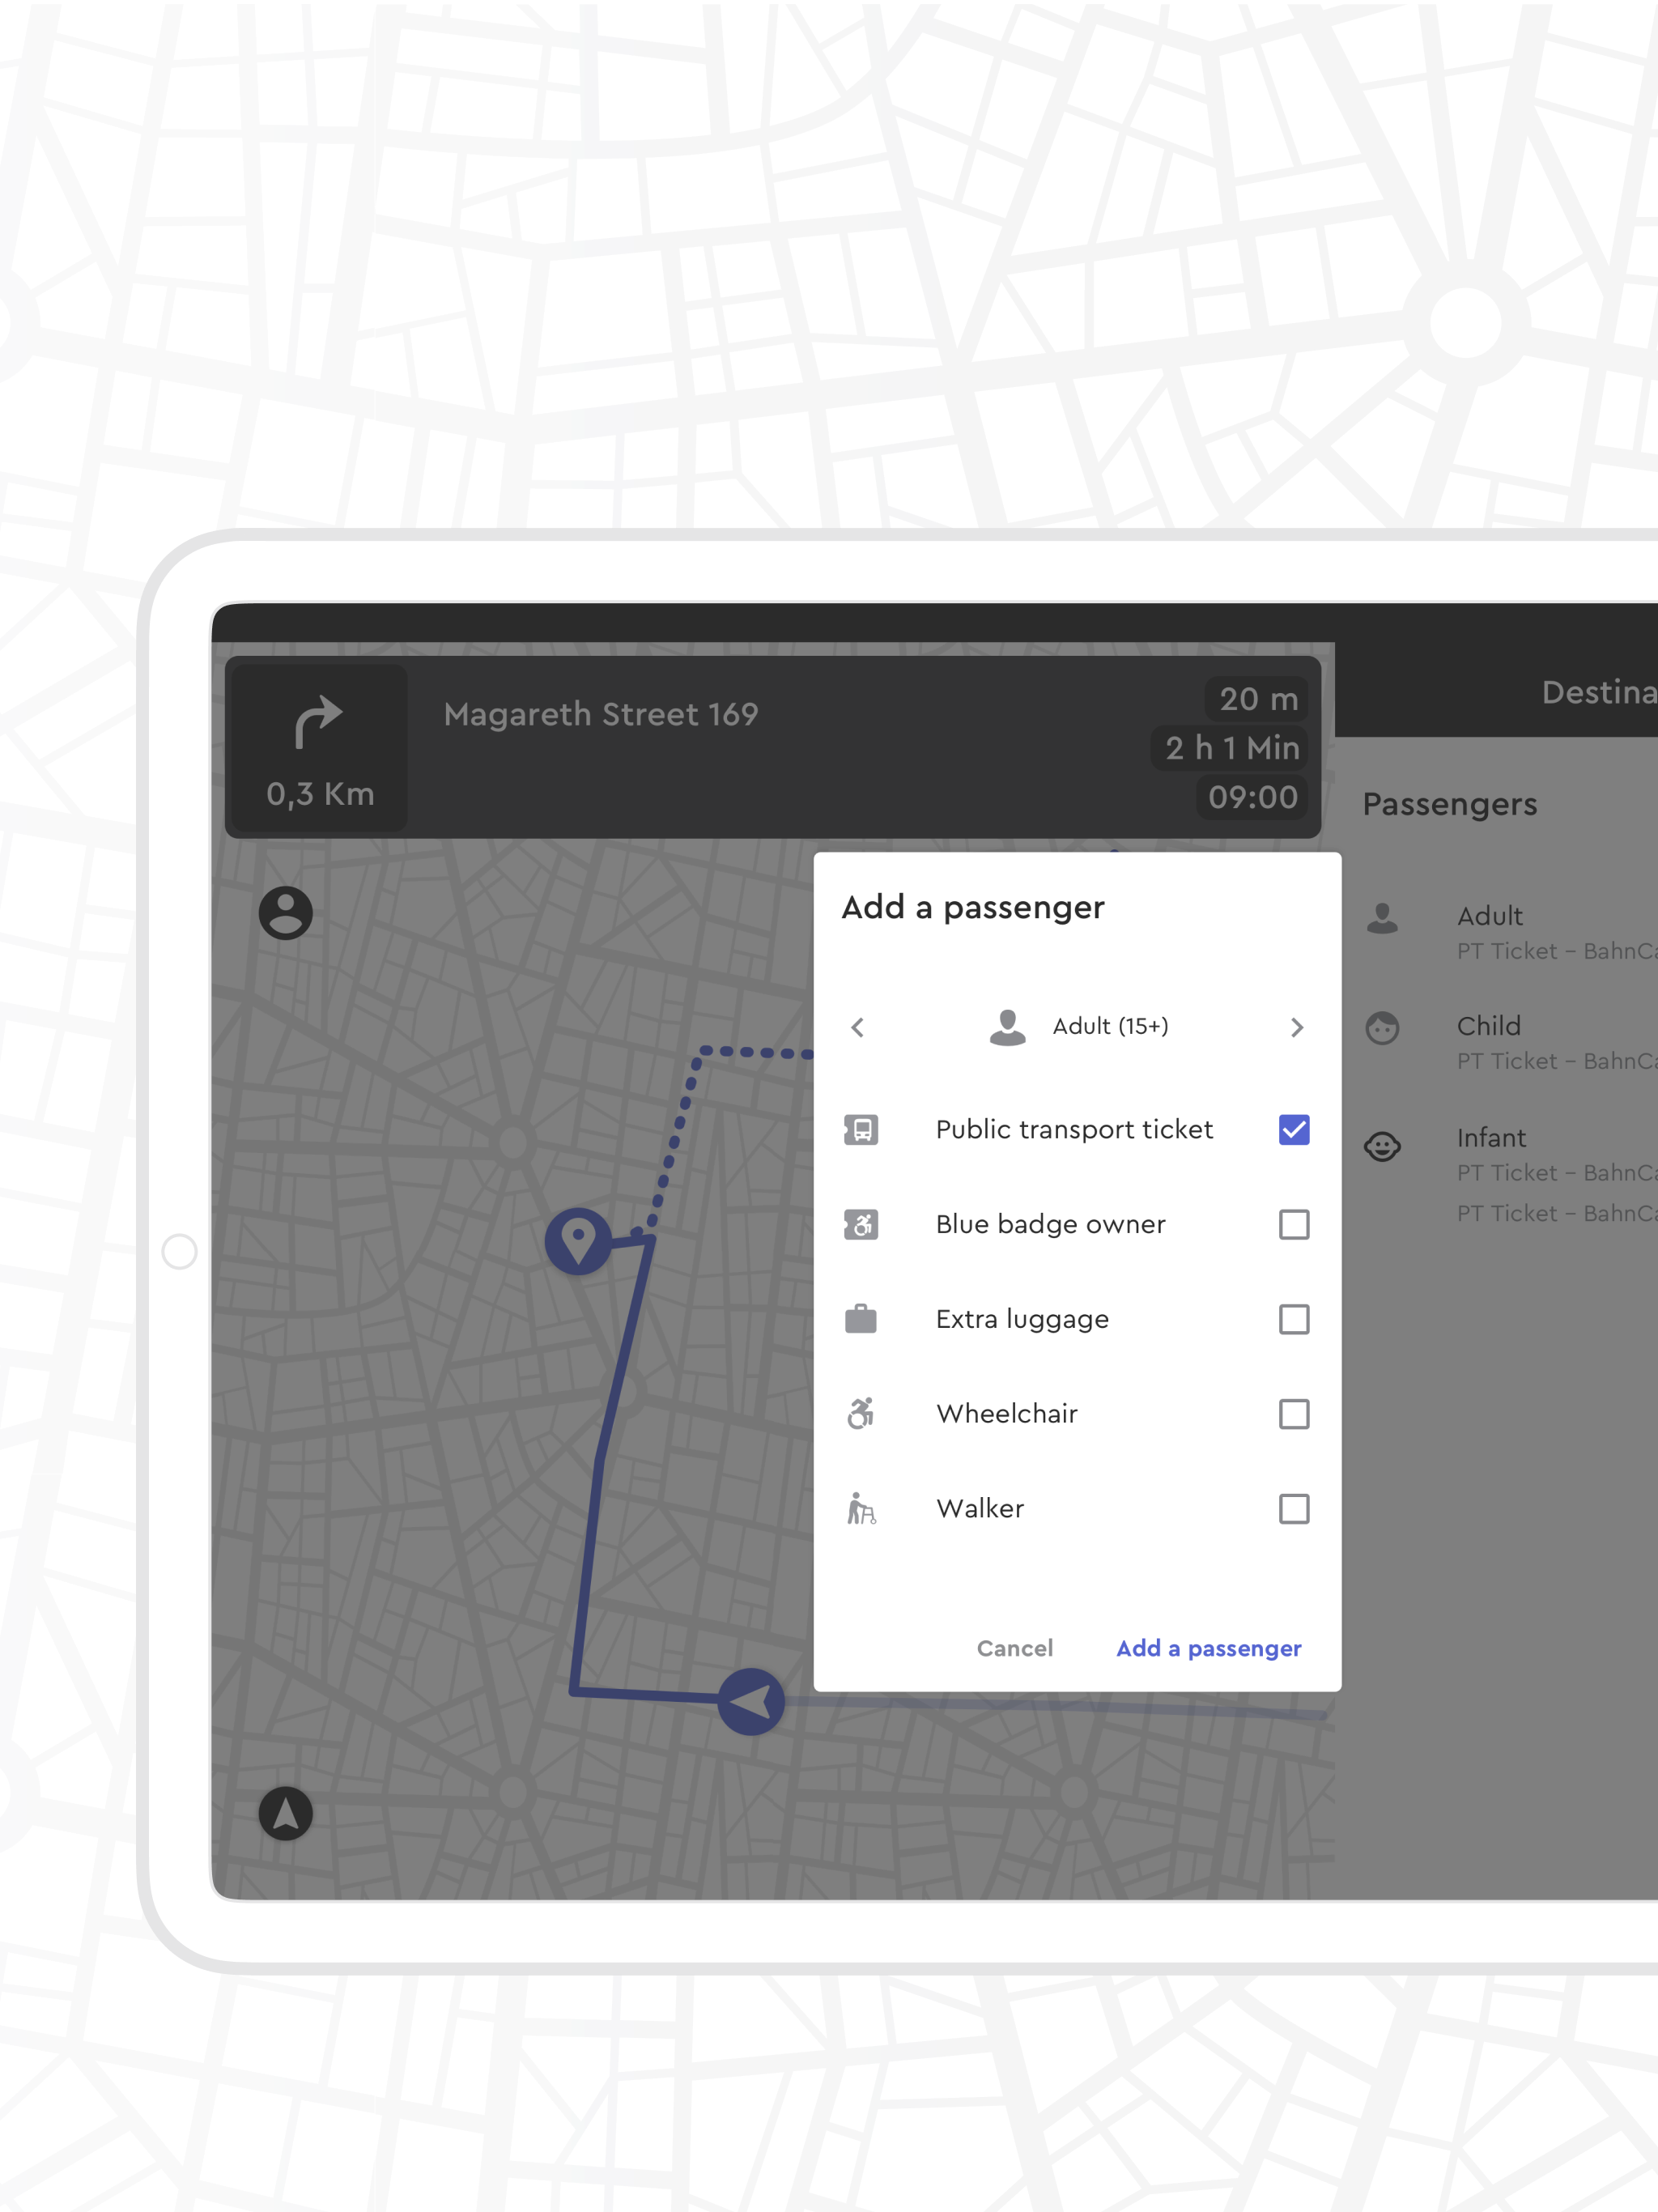Click the Wheelchair label text

[x=1007, y=1414]
